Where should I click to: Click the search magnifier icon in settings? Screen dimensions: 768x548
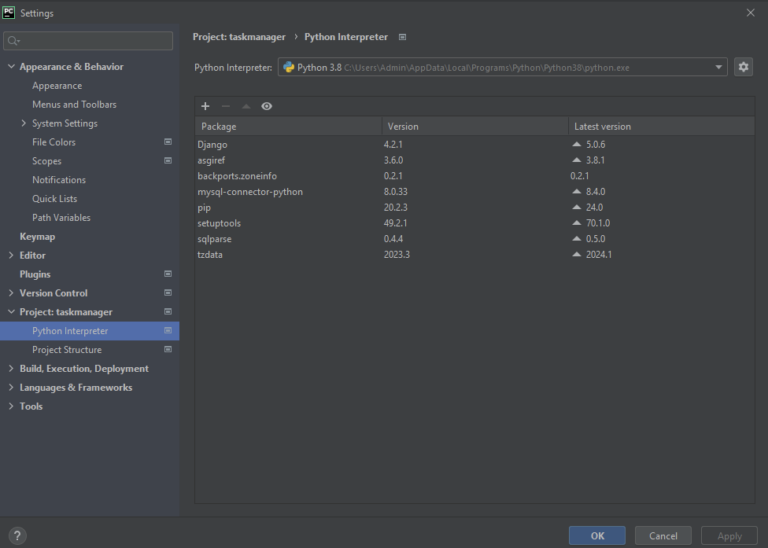(x=14, y=41)
